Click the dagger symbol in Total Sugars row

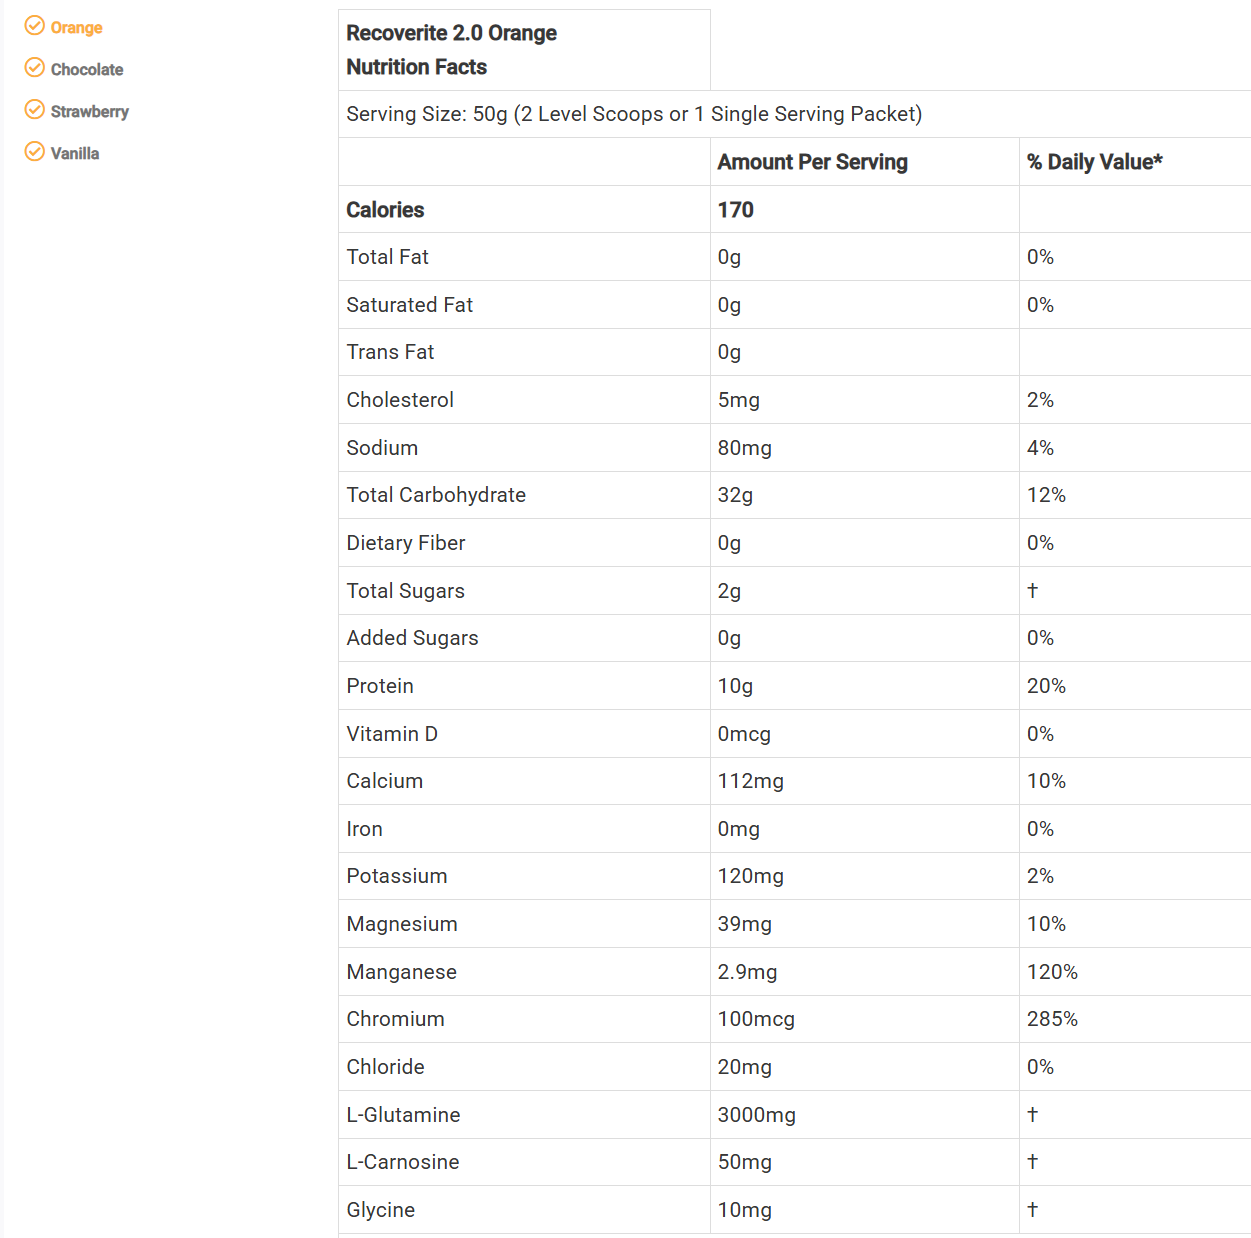point(1032,591)
